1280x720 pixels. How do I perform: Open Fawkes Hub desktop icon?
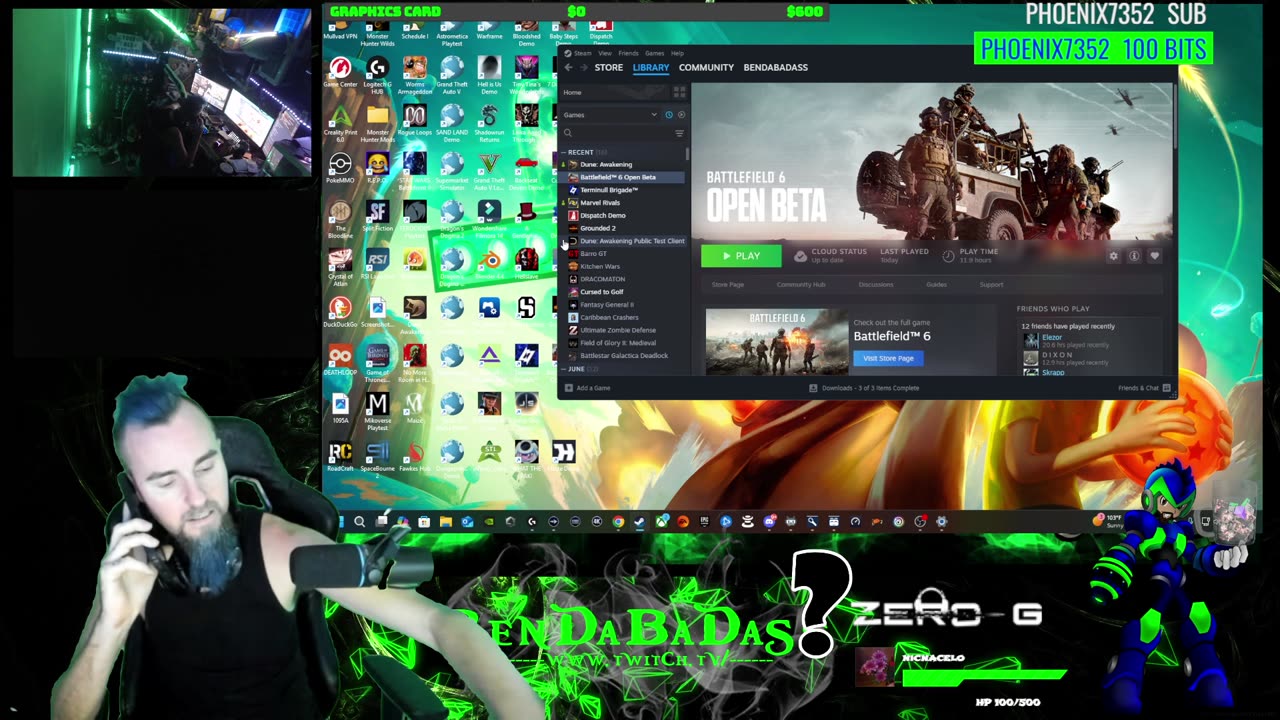414,456
